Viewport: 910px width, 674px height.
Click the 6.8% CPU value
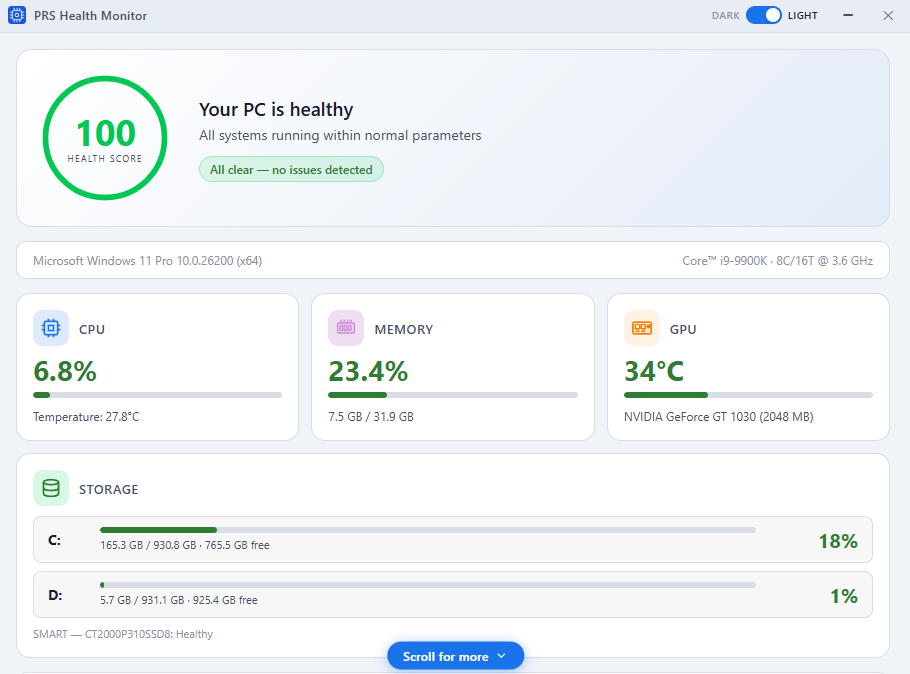click(x=65, y=372)
